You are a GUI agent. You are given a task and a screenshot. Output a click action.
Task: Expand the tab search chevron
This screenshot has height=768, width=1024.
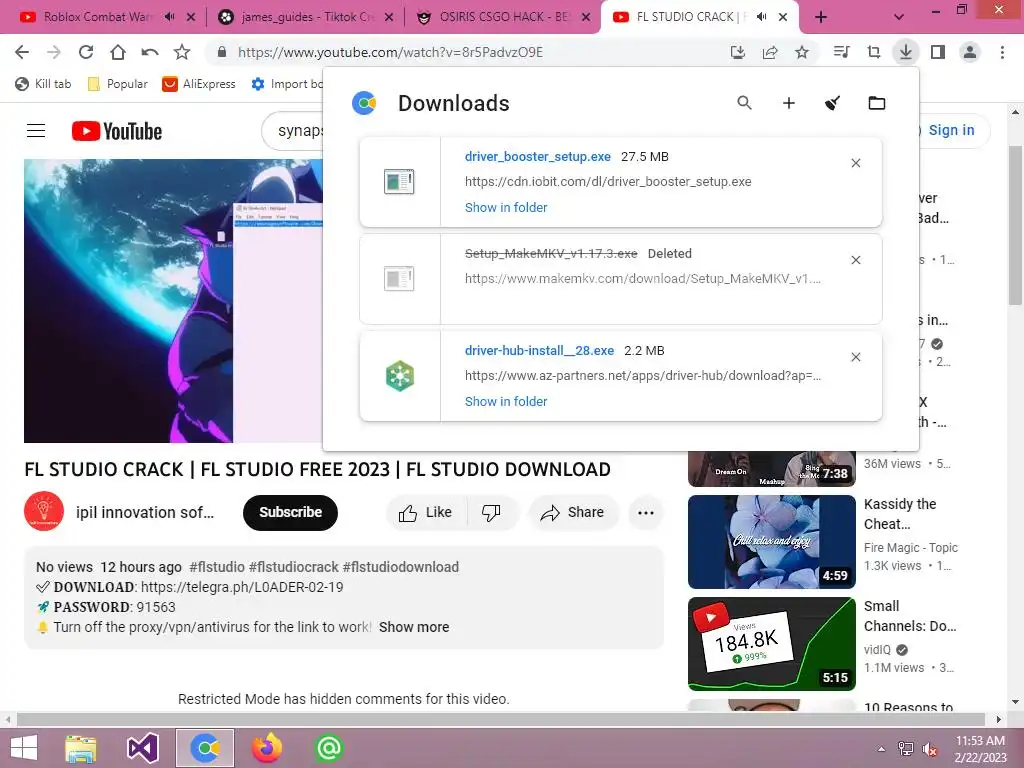(899, 18)
